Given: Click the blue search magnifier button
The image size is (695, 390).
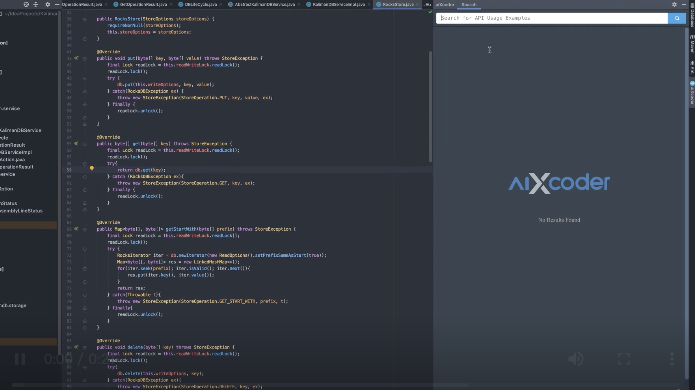Looking at the screenshot, I should (x=677, y=18).
